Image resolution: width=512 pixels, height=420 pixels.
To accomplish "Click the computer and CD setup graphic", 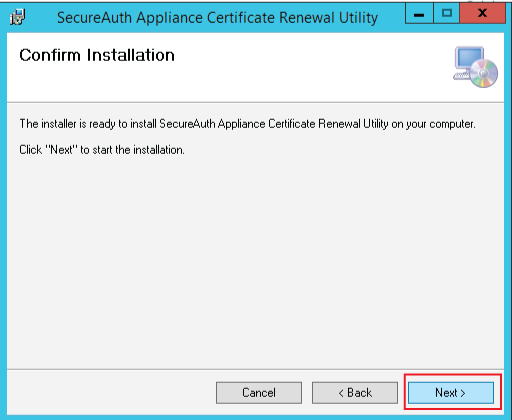I will click(476, 67).
